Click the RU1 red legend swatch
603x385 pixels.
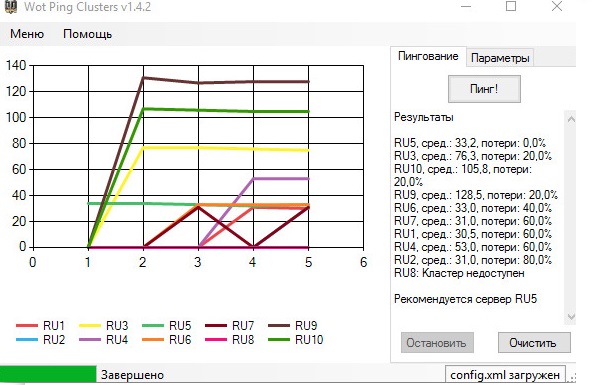pos(27,326)
